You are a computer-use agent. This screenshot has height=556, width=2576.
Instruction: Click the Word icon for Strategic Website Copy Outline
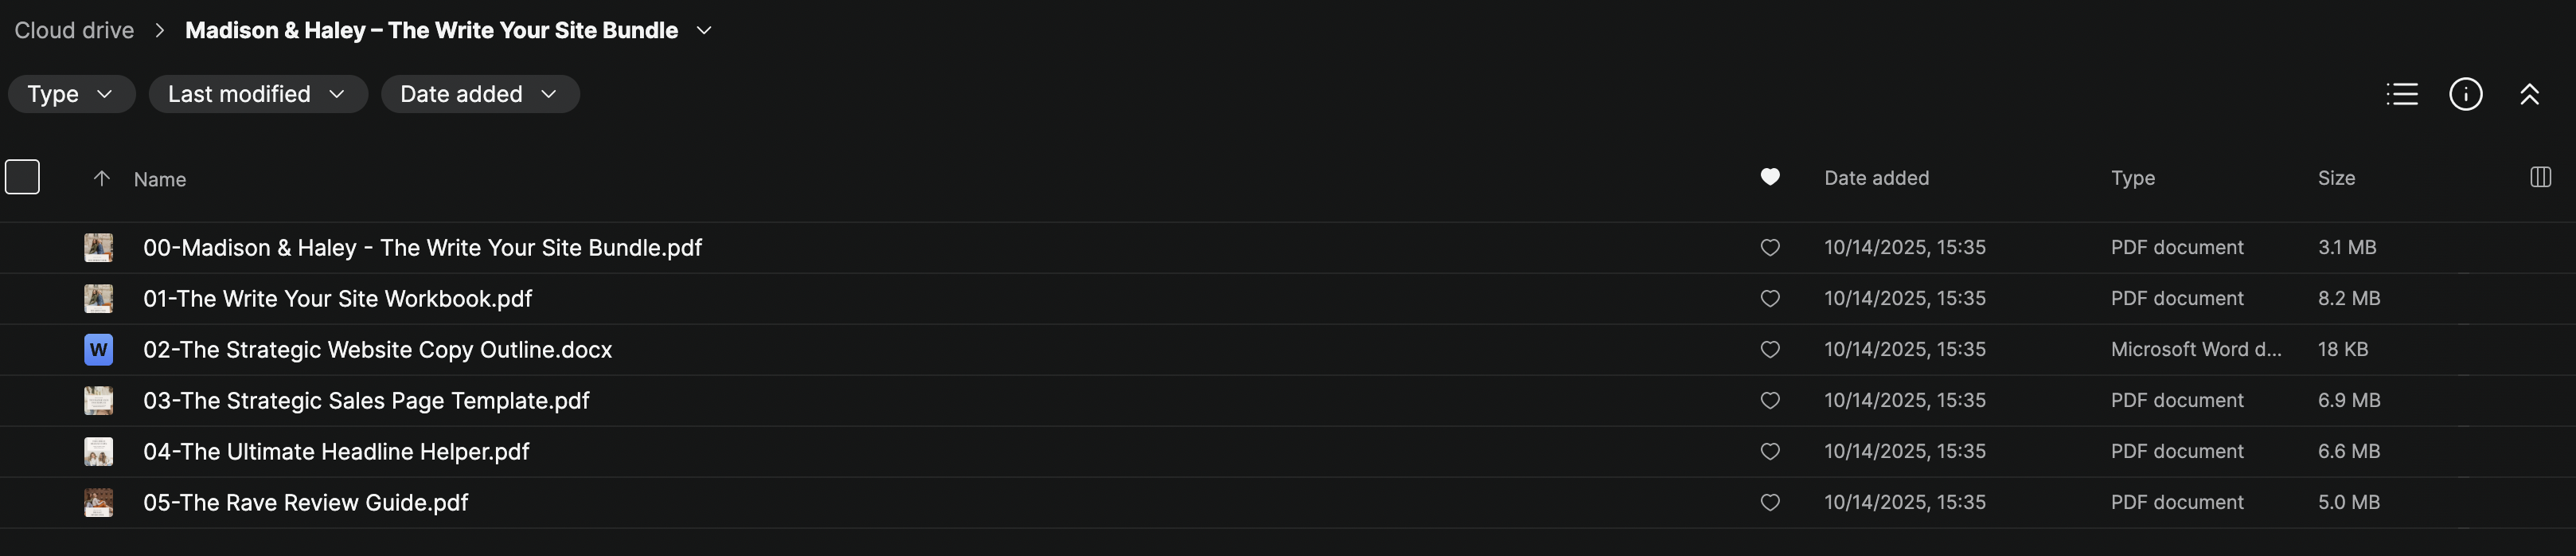pos(98,350)
